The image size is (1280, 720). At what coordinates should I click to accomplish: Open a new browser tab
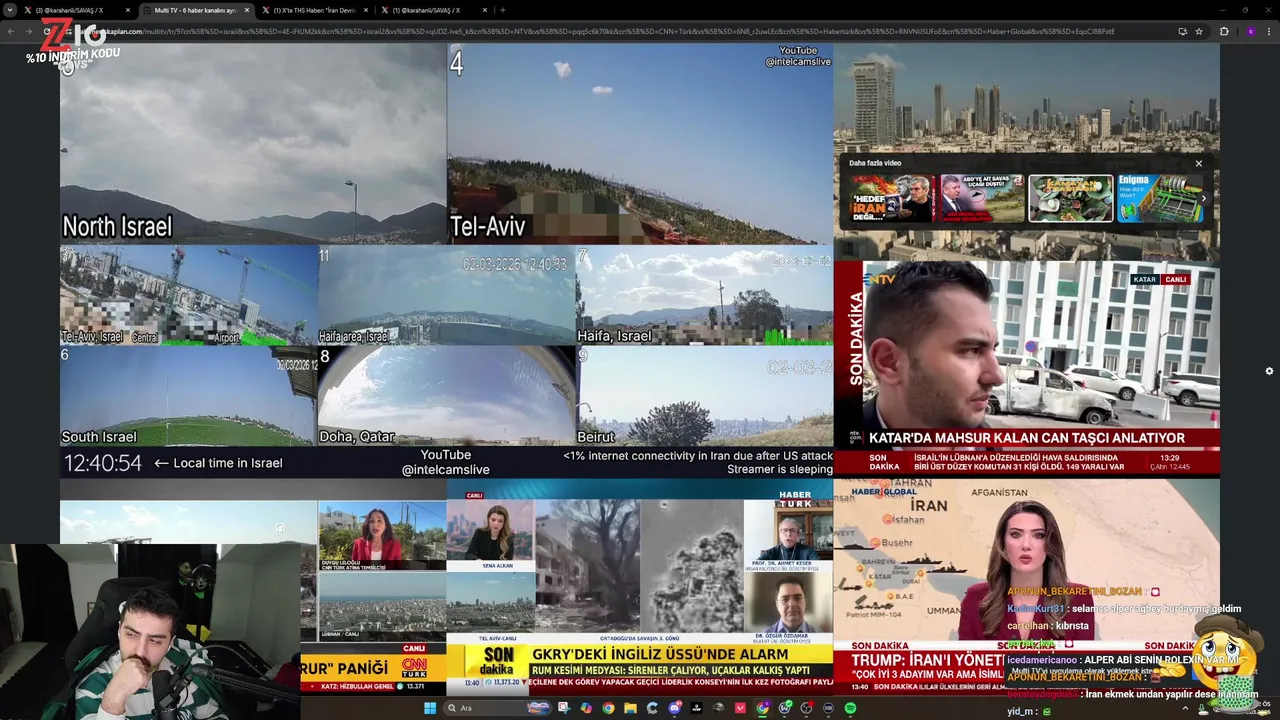pyautogui.click(x=502, y=10)
